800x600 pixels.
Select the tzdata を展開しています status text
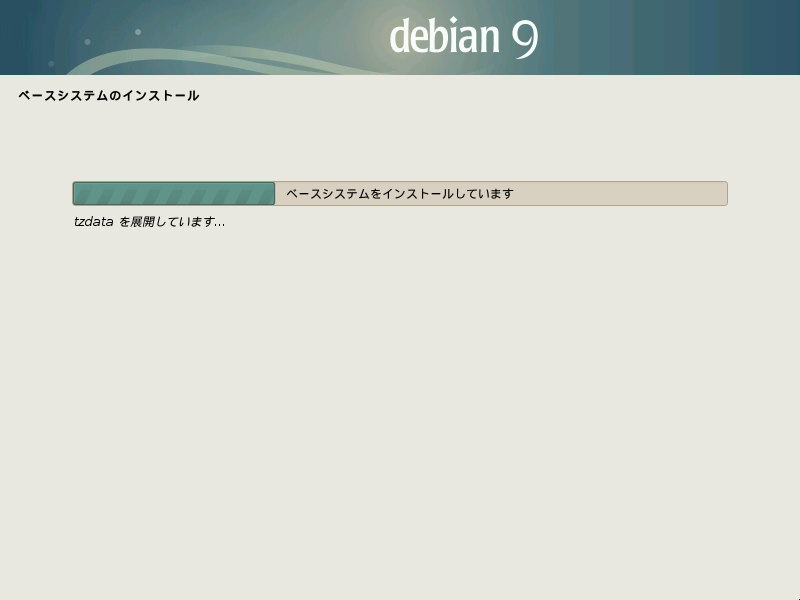click(x=148, y=222)
